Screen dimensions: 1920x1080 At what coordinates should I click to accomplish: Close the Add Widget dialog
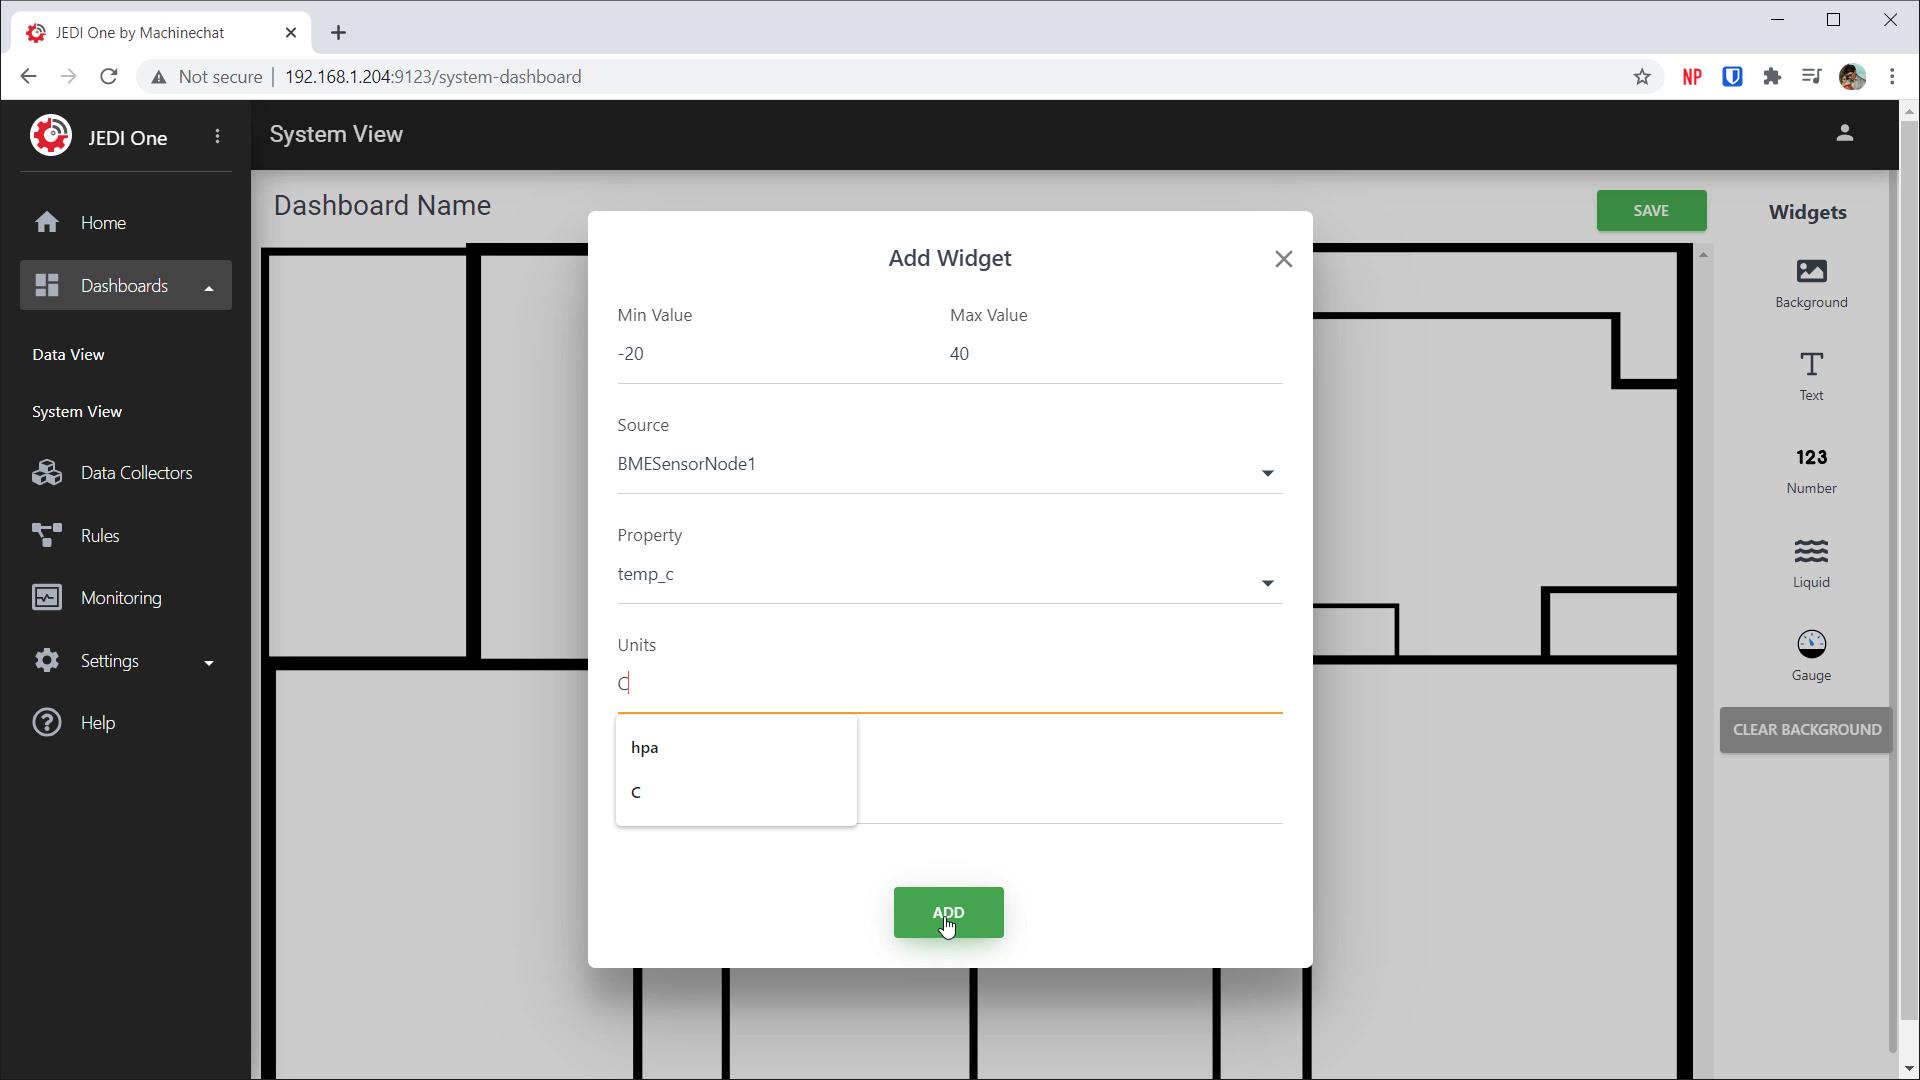(1283, 259)
